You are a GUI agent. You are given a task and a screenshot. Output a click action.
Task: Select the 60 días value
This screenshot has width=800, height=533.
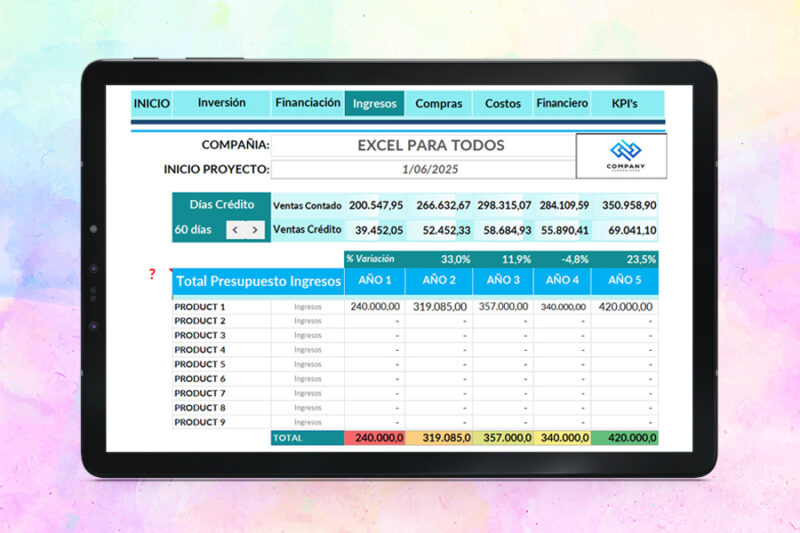tap(193, 230)
